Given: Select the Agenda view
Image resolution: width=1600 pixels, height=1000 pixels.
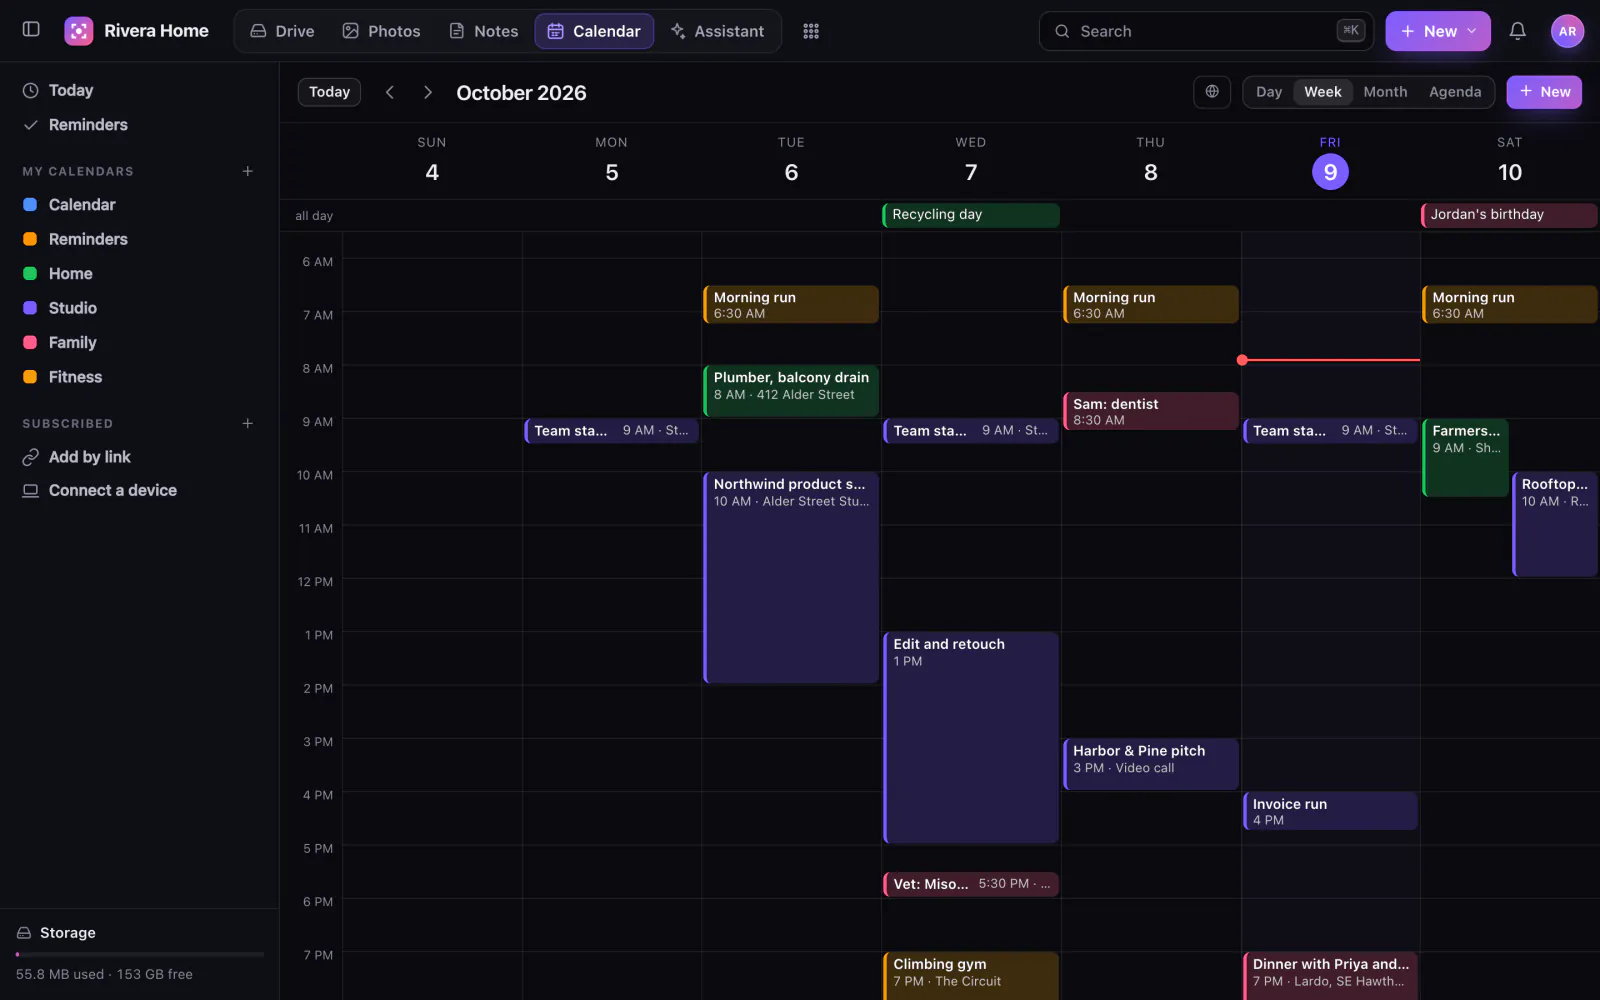Looking at the screenshot, I should [1455, 92].
